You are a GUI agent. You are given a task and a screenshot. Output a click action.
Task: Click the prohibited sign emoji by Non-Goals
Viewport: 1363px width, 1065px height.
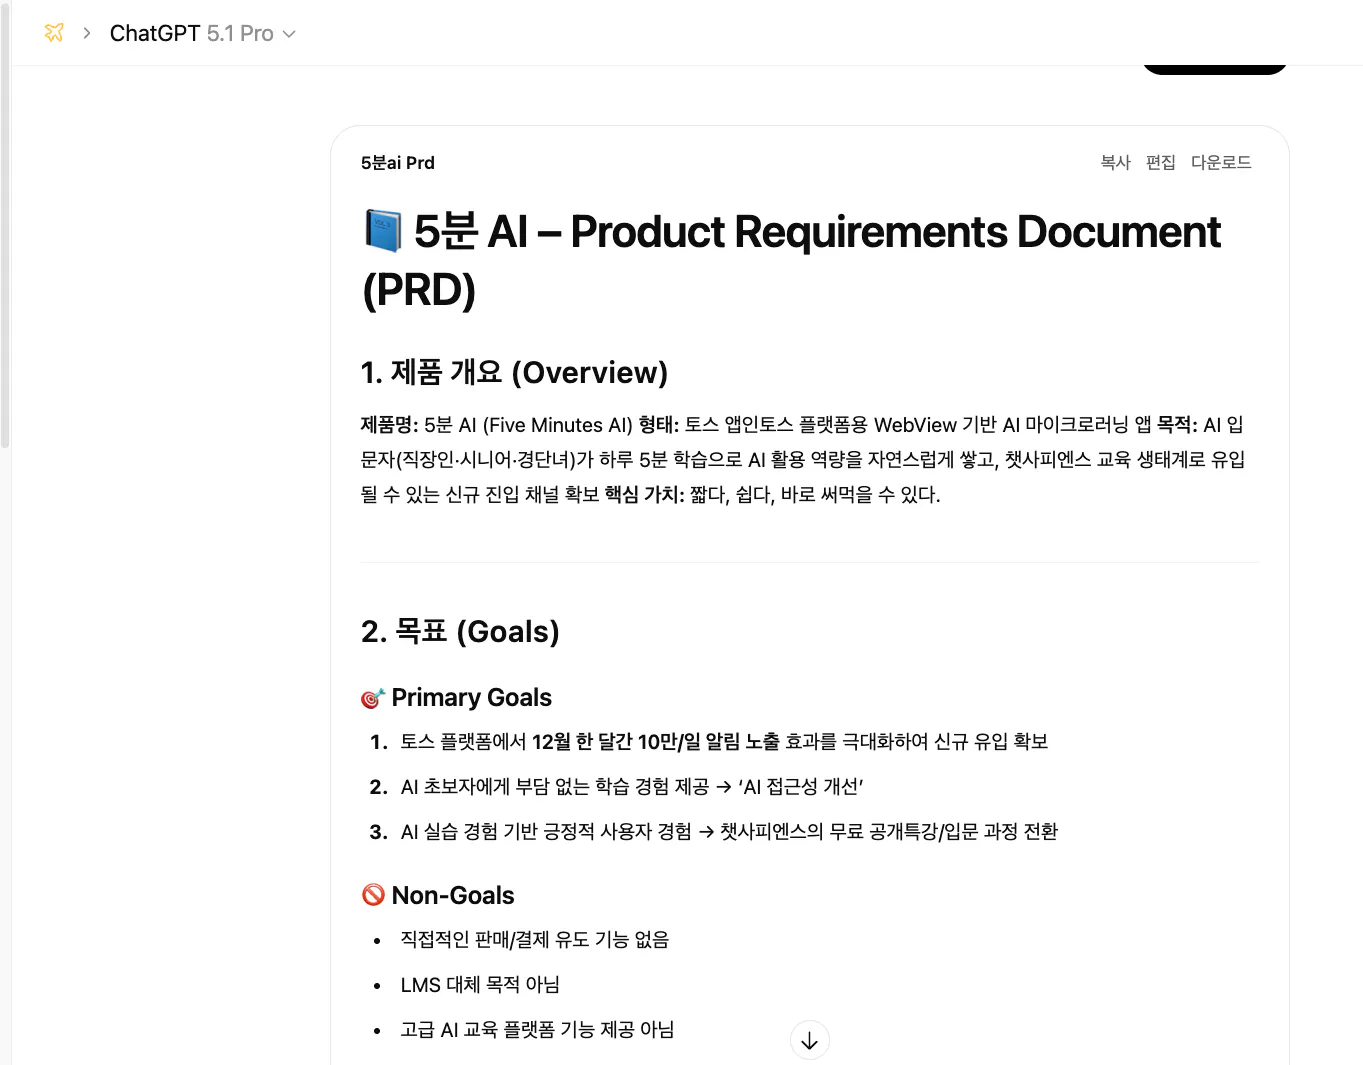373,895
